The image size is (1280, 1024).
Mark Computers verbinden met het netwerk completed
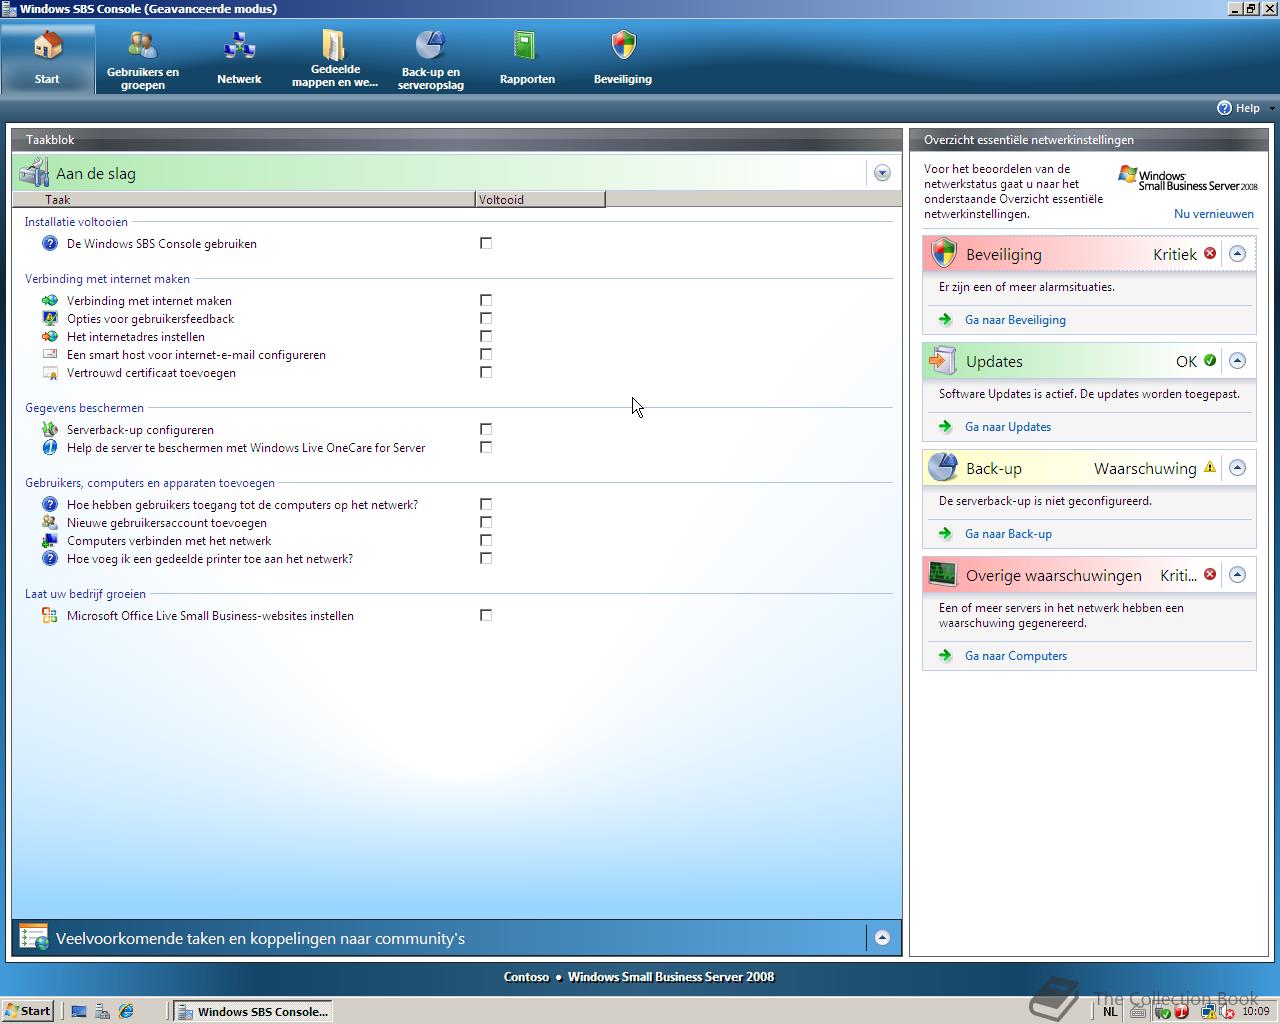[486, 540]
